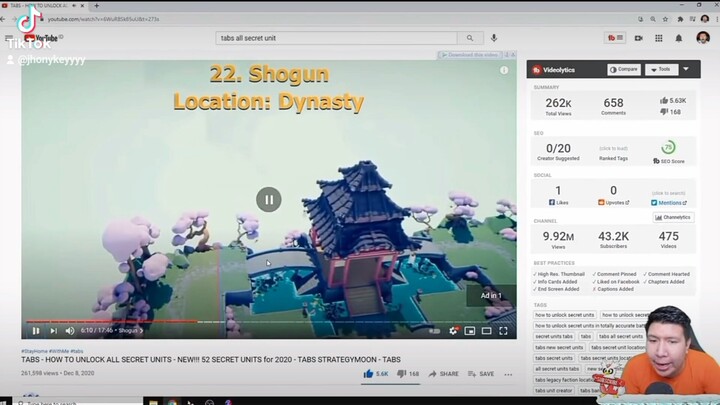
Task: Enter fullscreen mode on the video
Action: point(503,330)
